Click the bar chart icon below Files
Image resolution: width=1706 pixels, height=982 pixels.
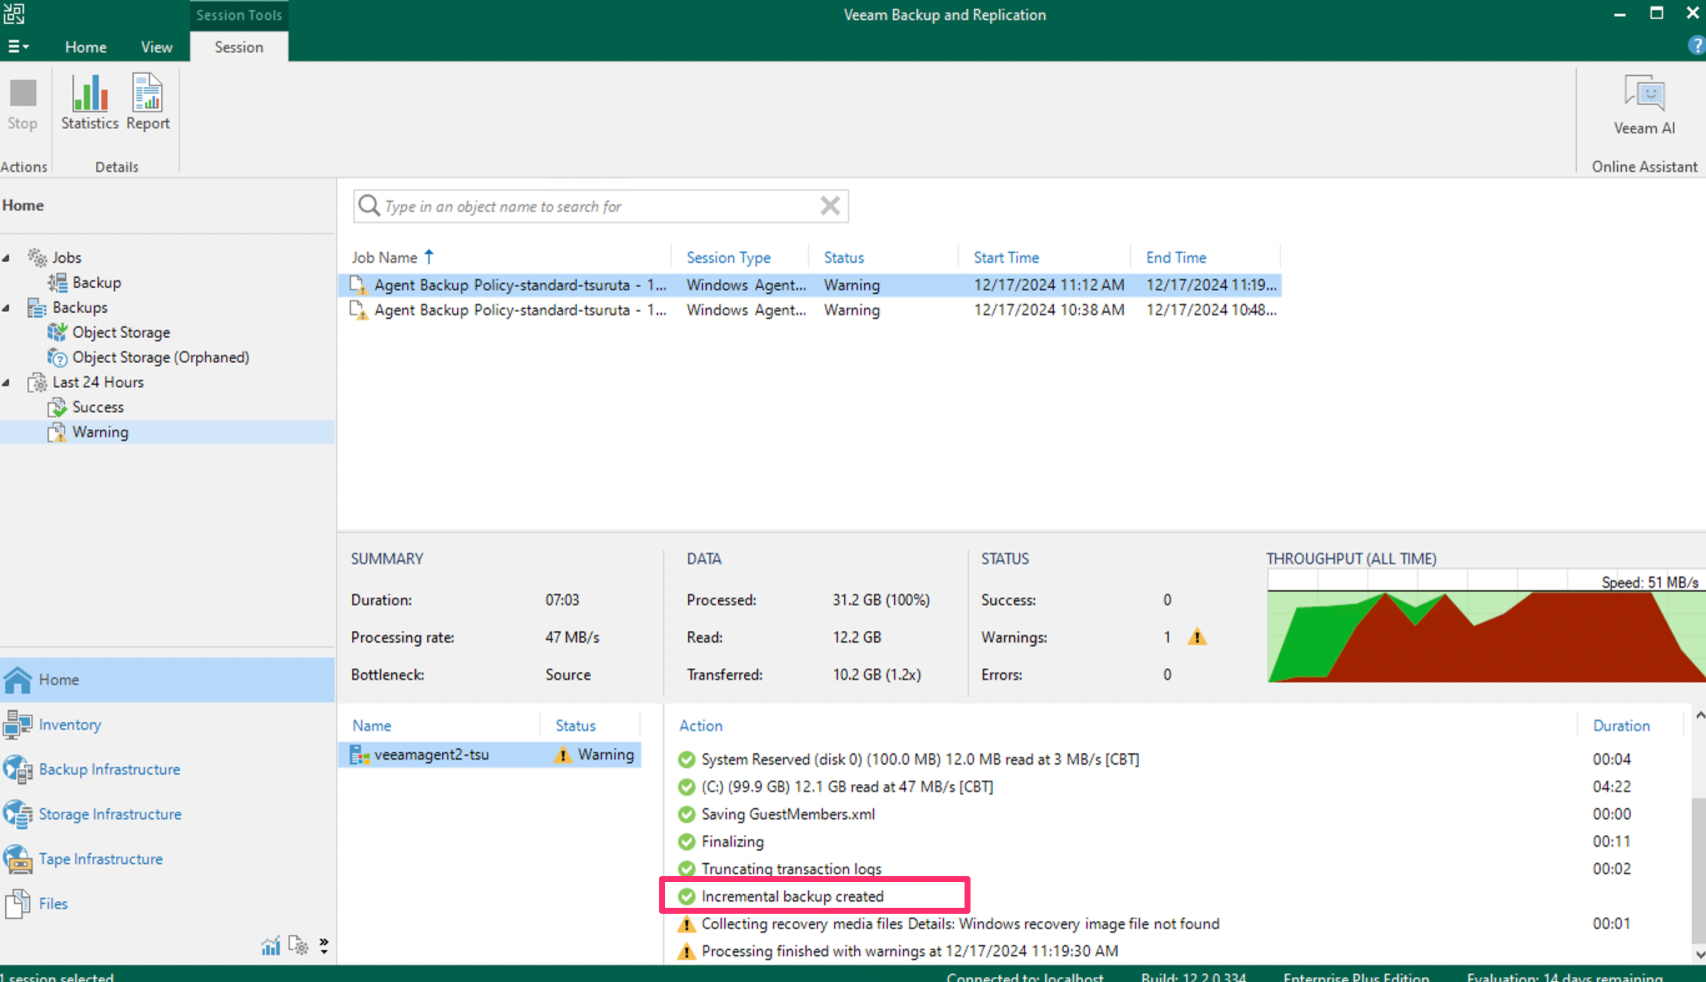point(271,946)
